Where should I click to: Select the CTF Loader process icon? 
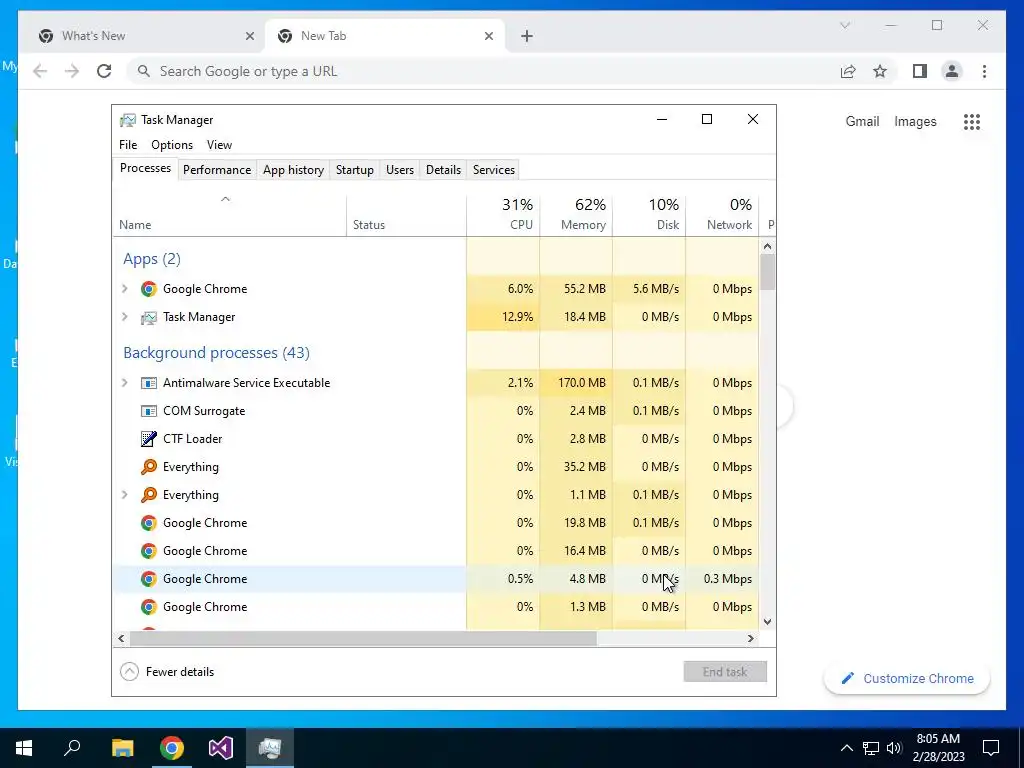point(149,439)
